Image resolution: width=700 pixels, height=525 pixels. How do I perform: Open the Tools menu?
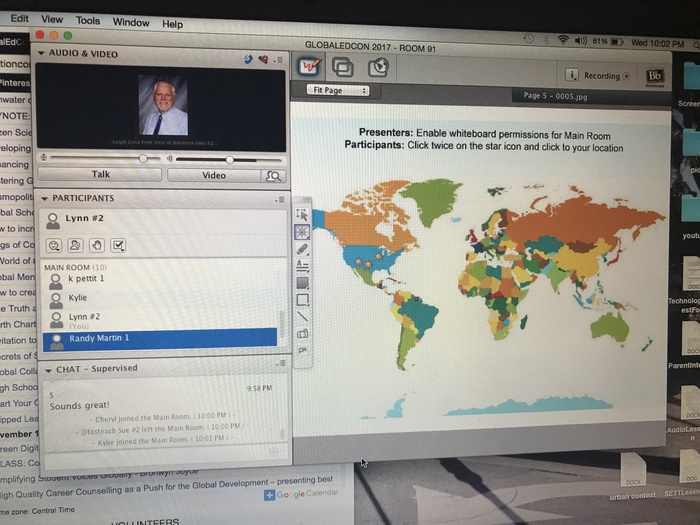tap(88, 21)
